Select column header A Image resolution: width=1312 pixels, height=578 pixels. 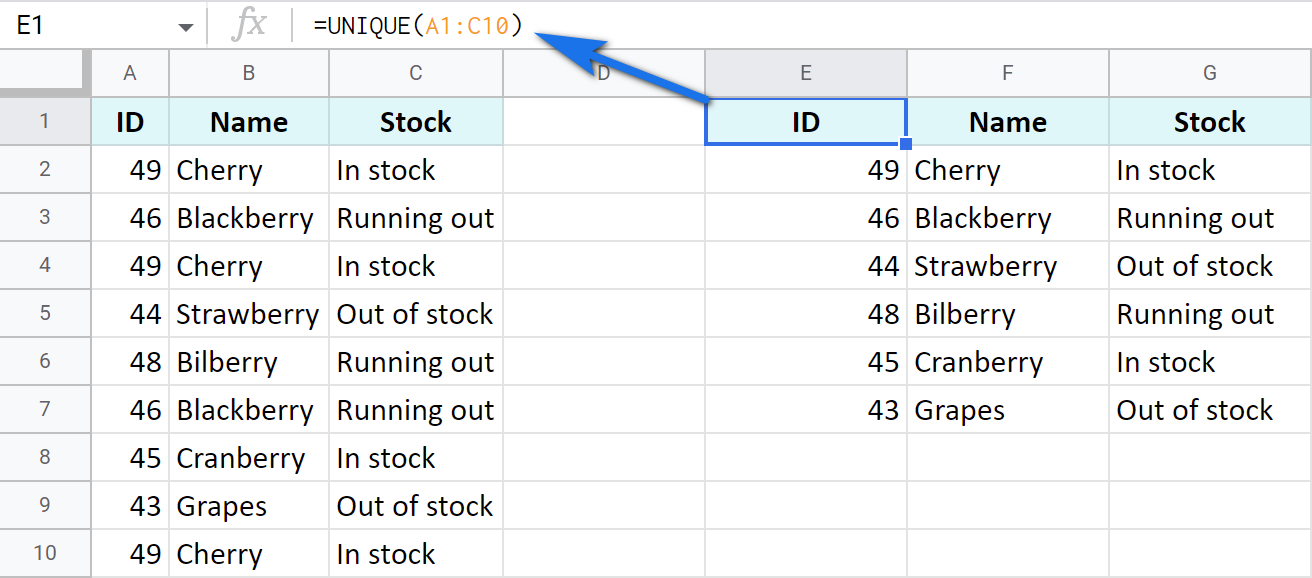click(x=130, y=72)
